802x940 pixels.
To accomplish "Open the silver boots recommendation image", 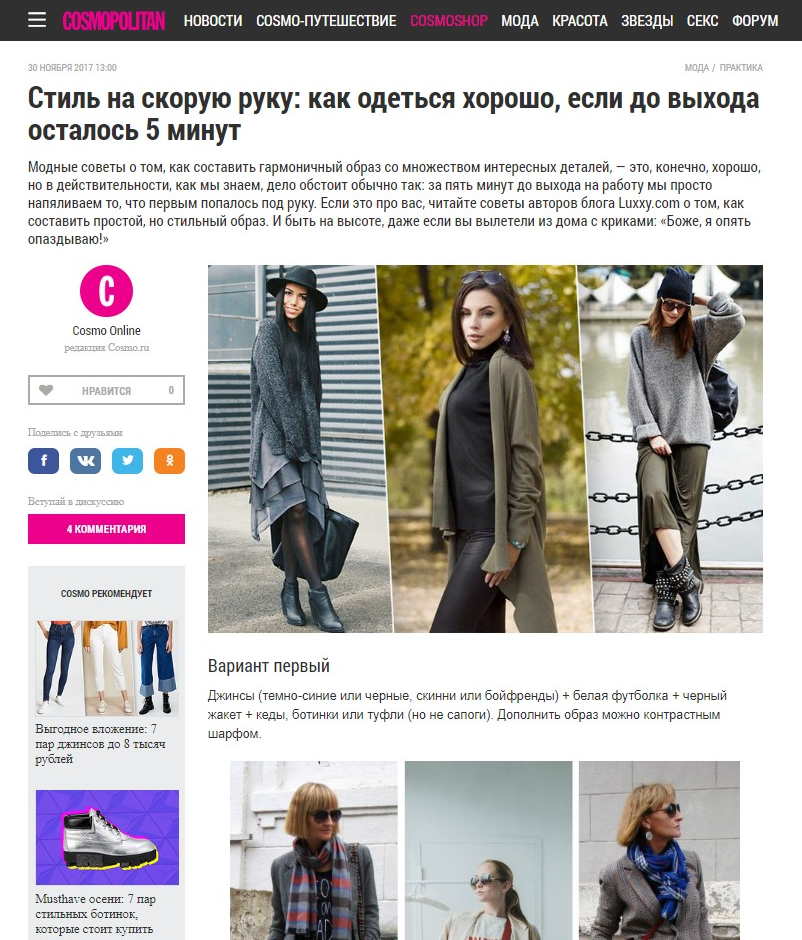I will (x=107, y=837).
